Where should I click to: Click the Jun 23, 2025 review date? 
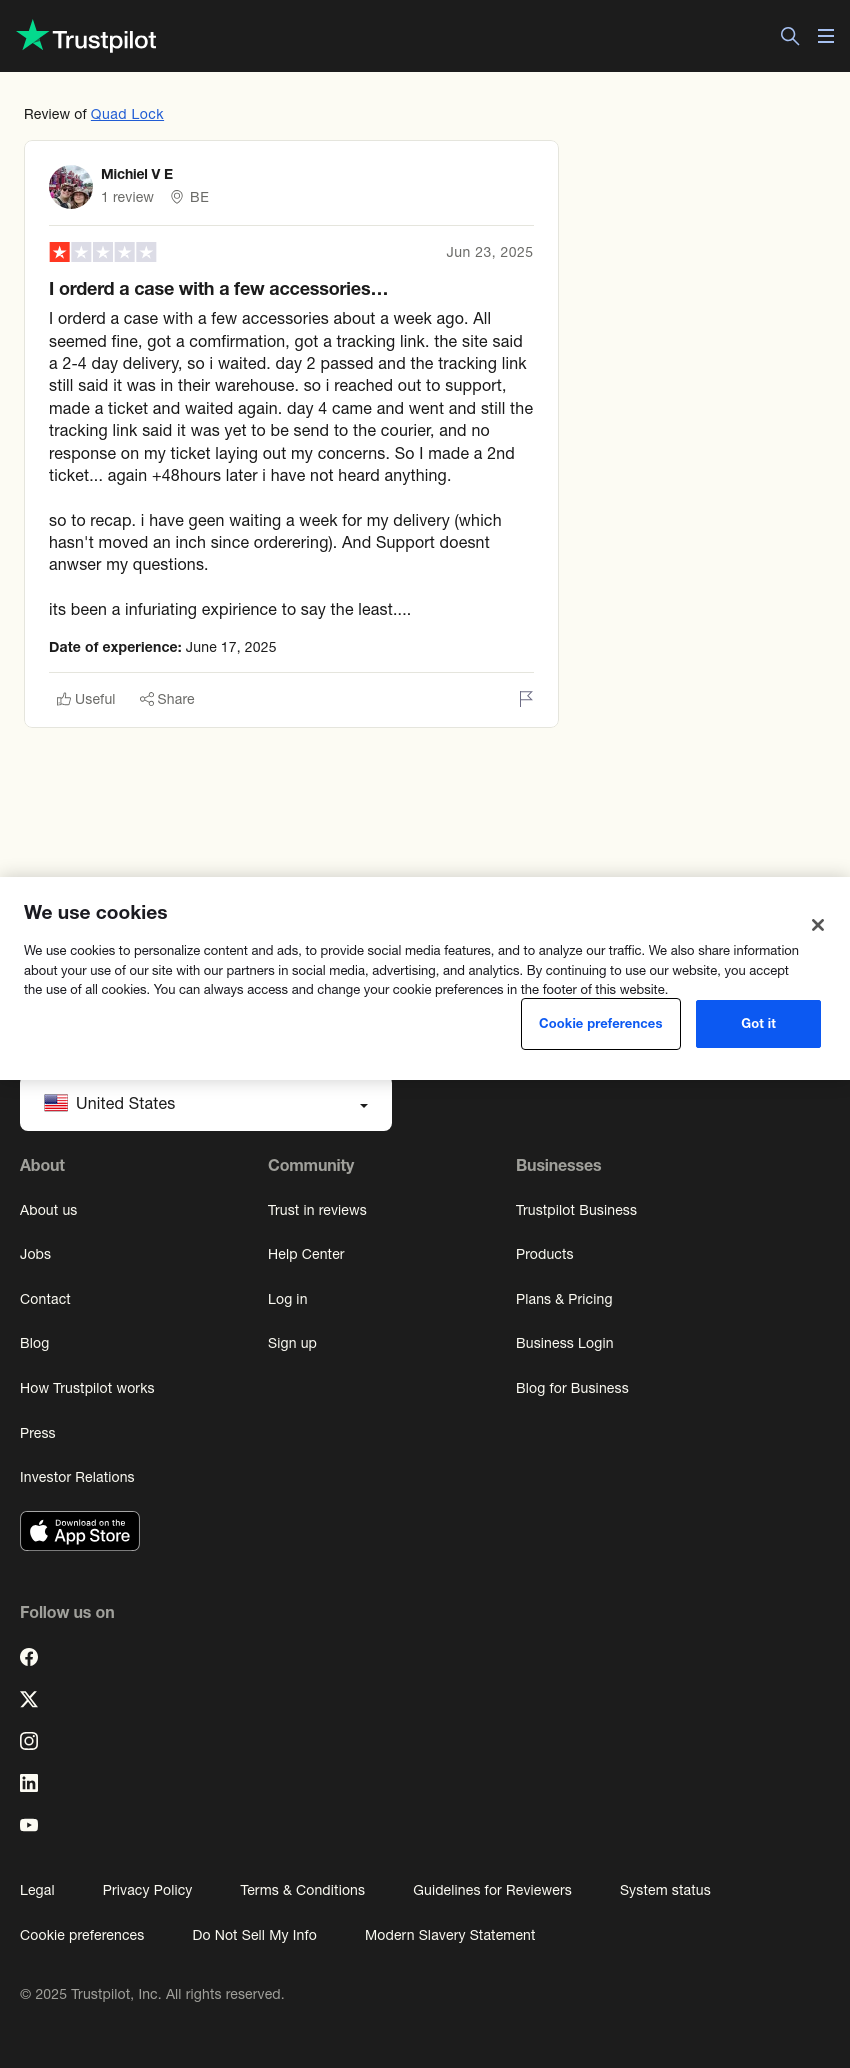tap(489, 252)
